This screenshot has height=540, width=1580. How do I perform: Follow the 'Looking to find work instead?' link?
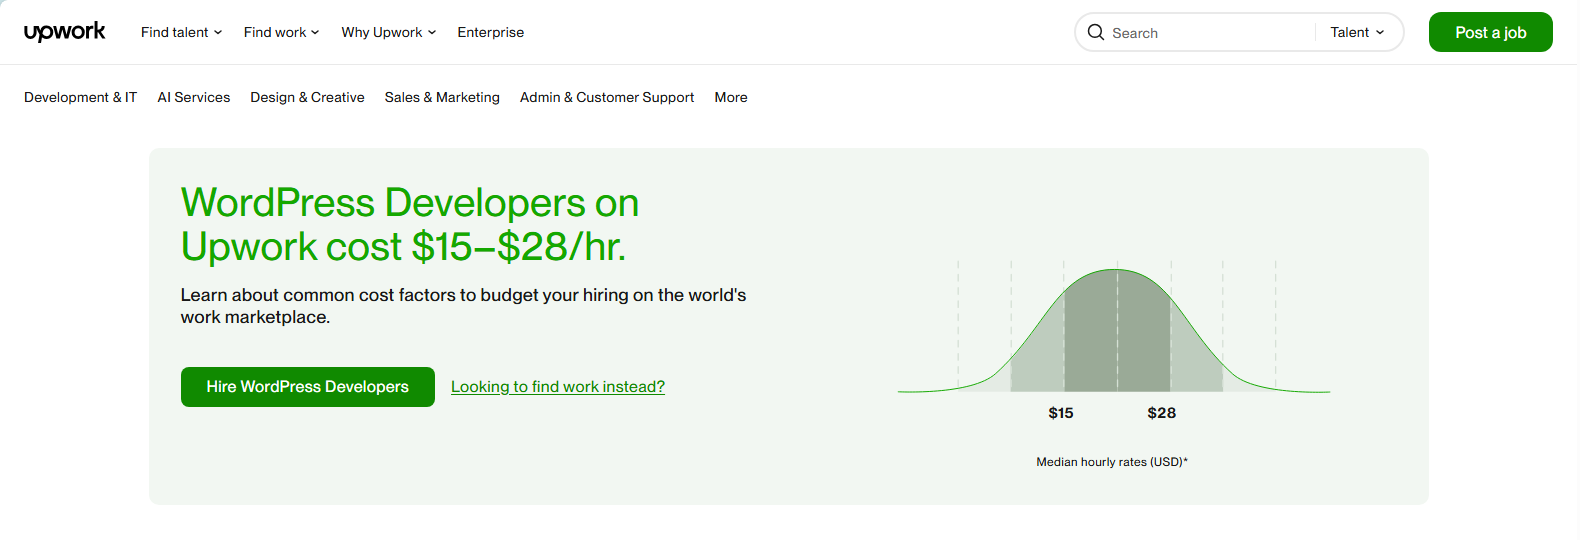click(x=558, y=387)
